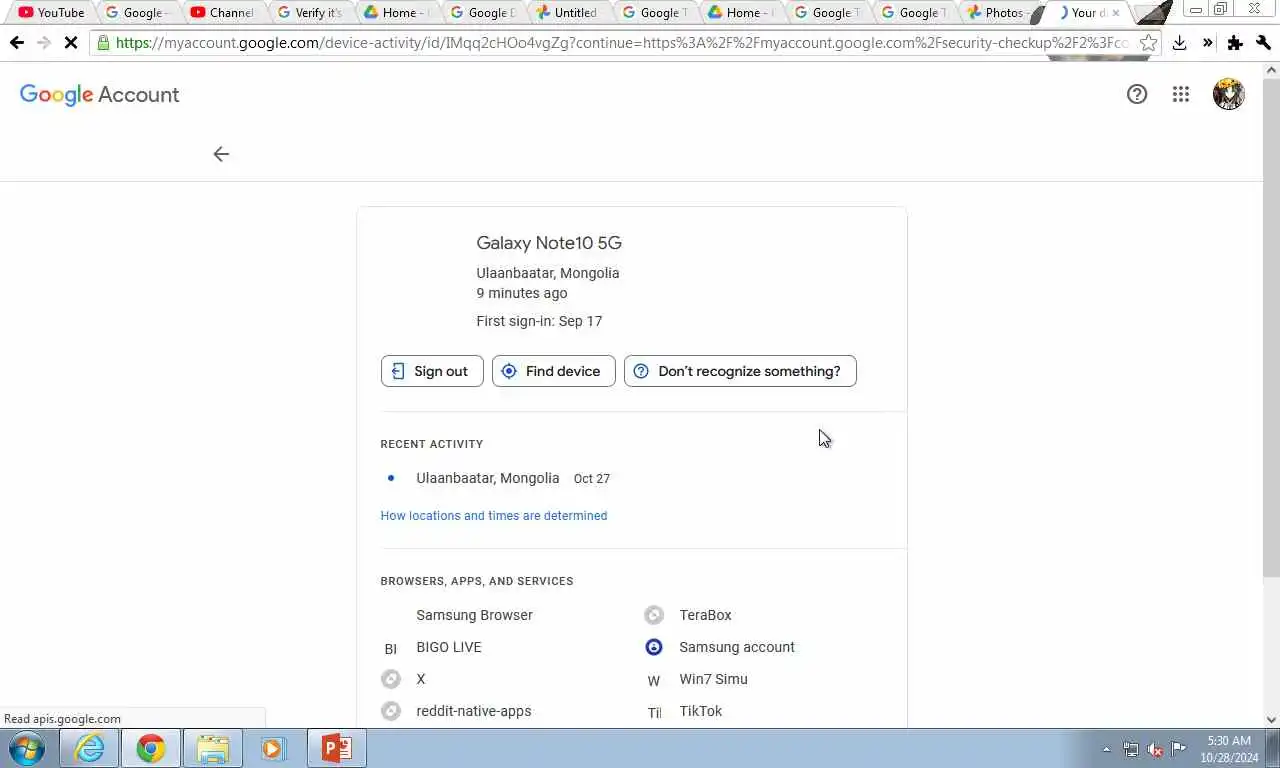Go back using the page's back arrow

pyautogui.click(x=221, y=154)
